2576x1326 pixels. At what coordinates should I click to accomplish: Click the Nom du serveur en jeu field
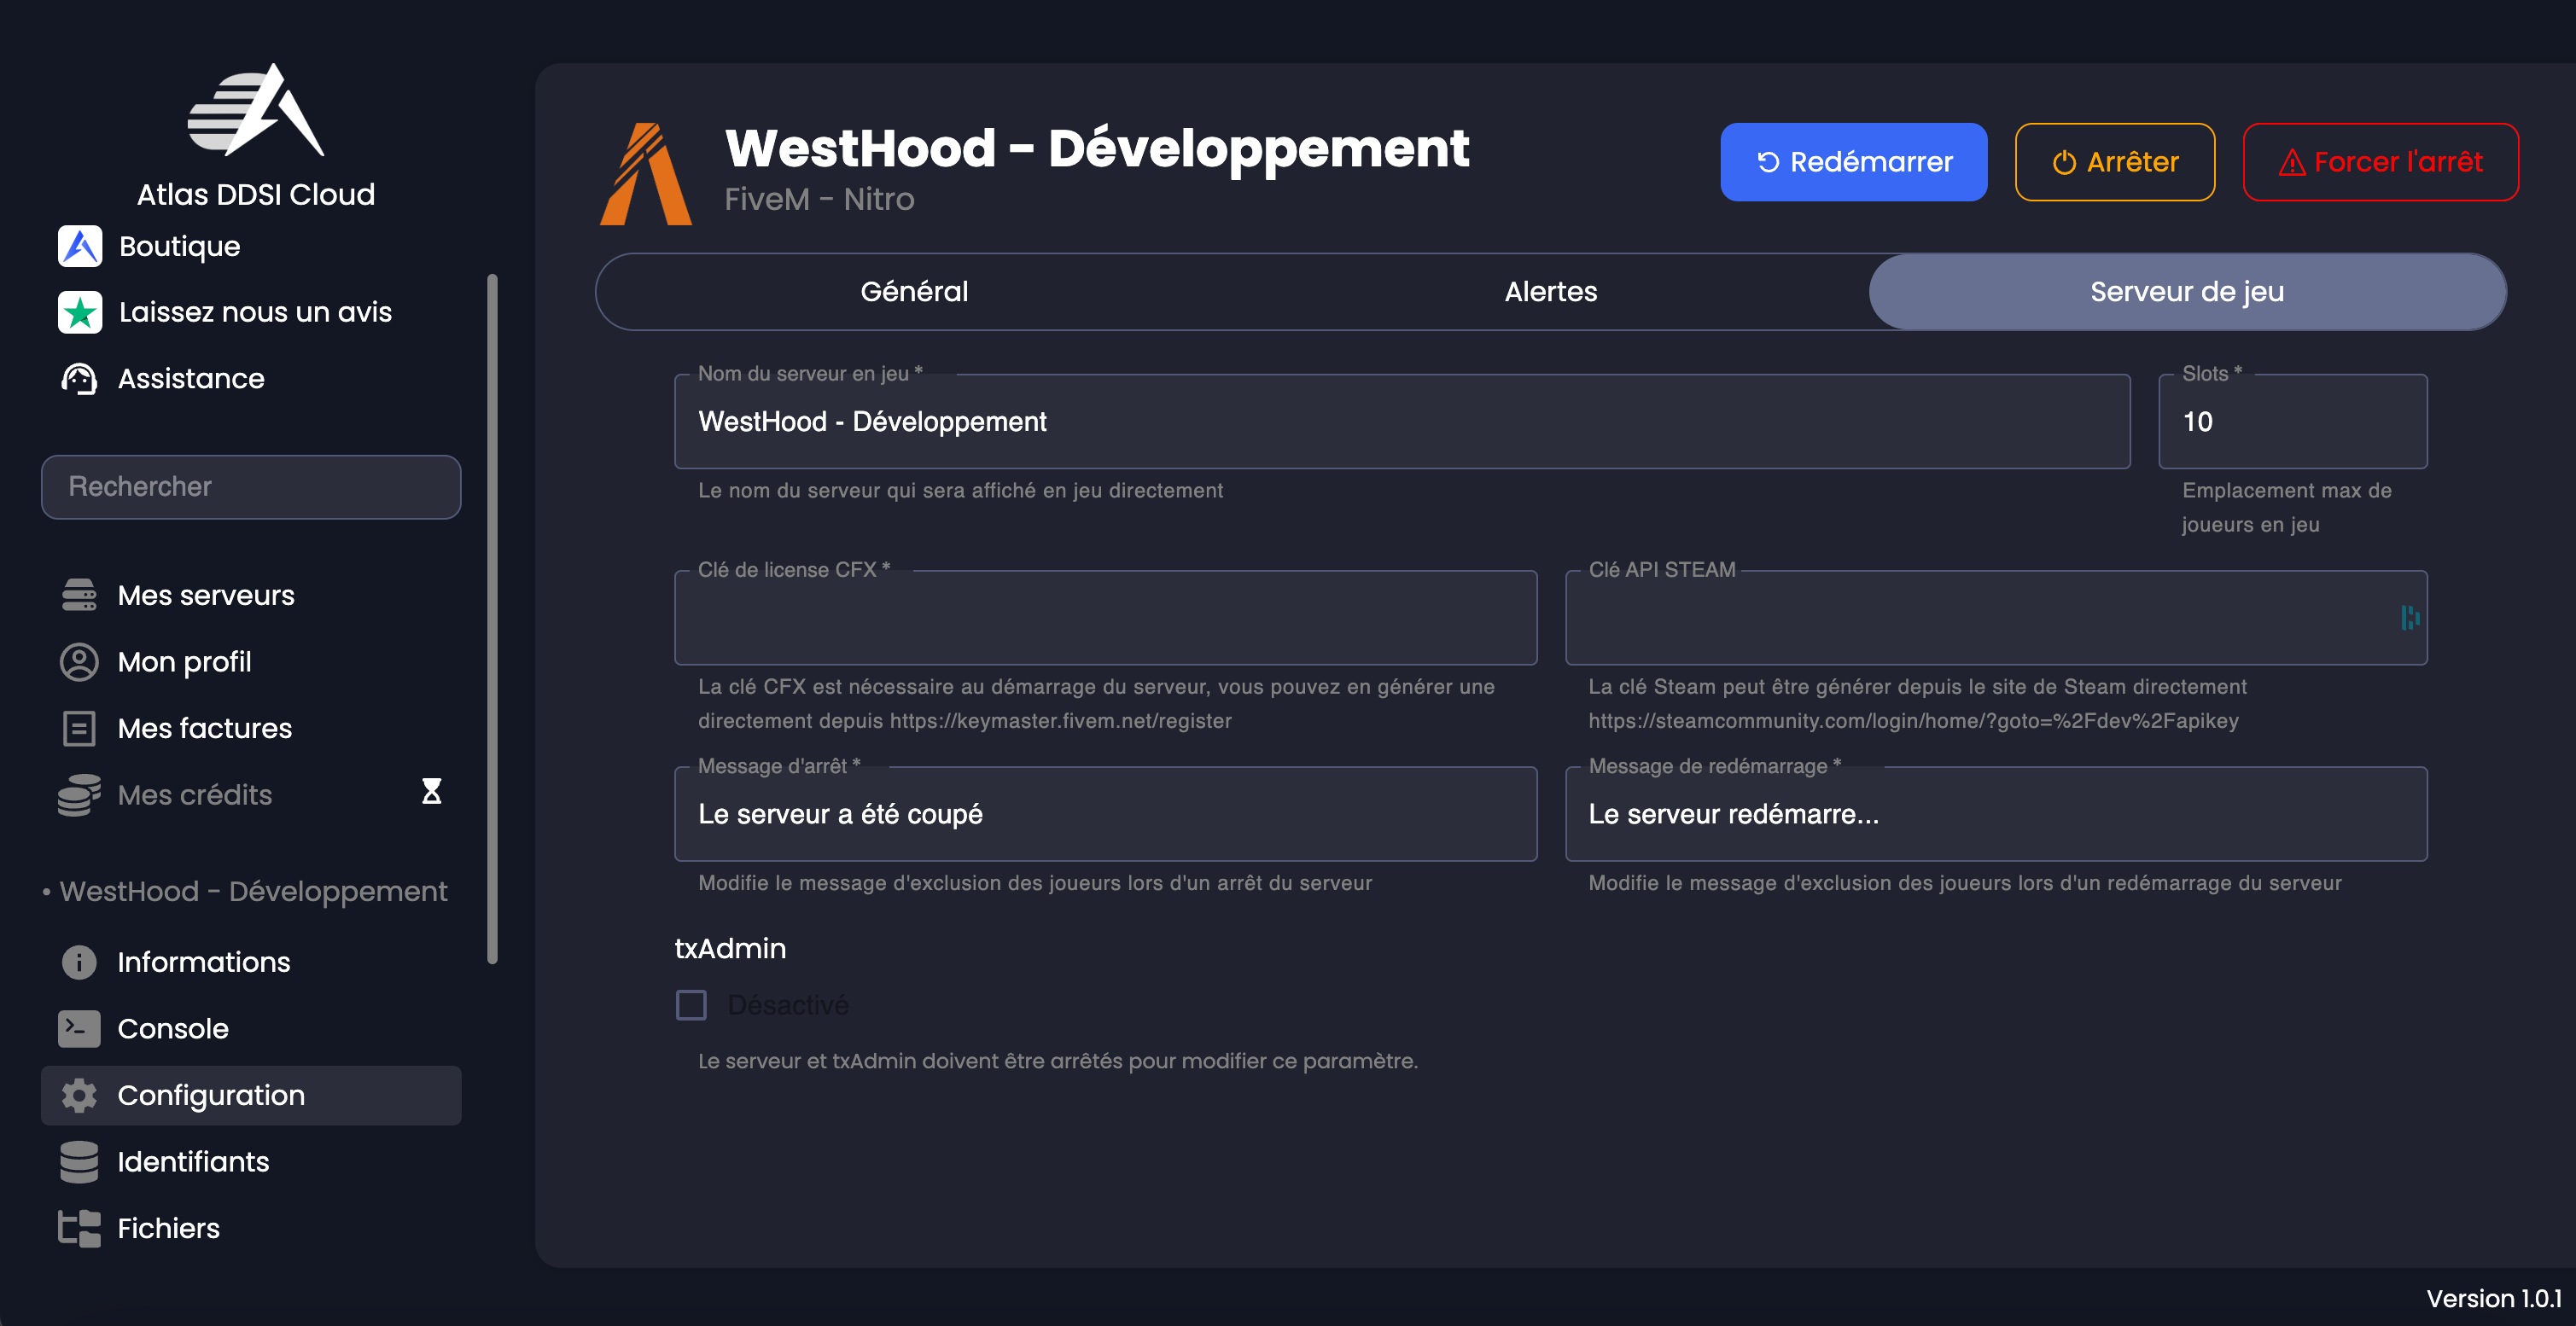click(x=1402, y=422)
